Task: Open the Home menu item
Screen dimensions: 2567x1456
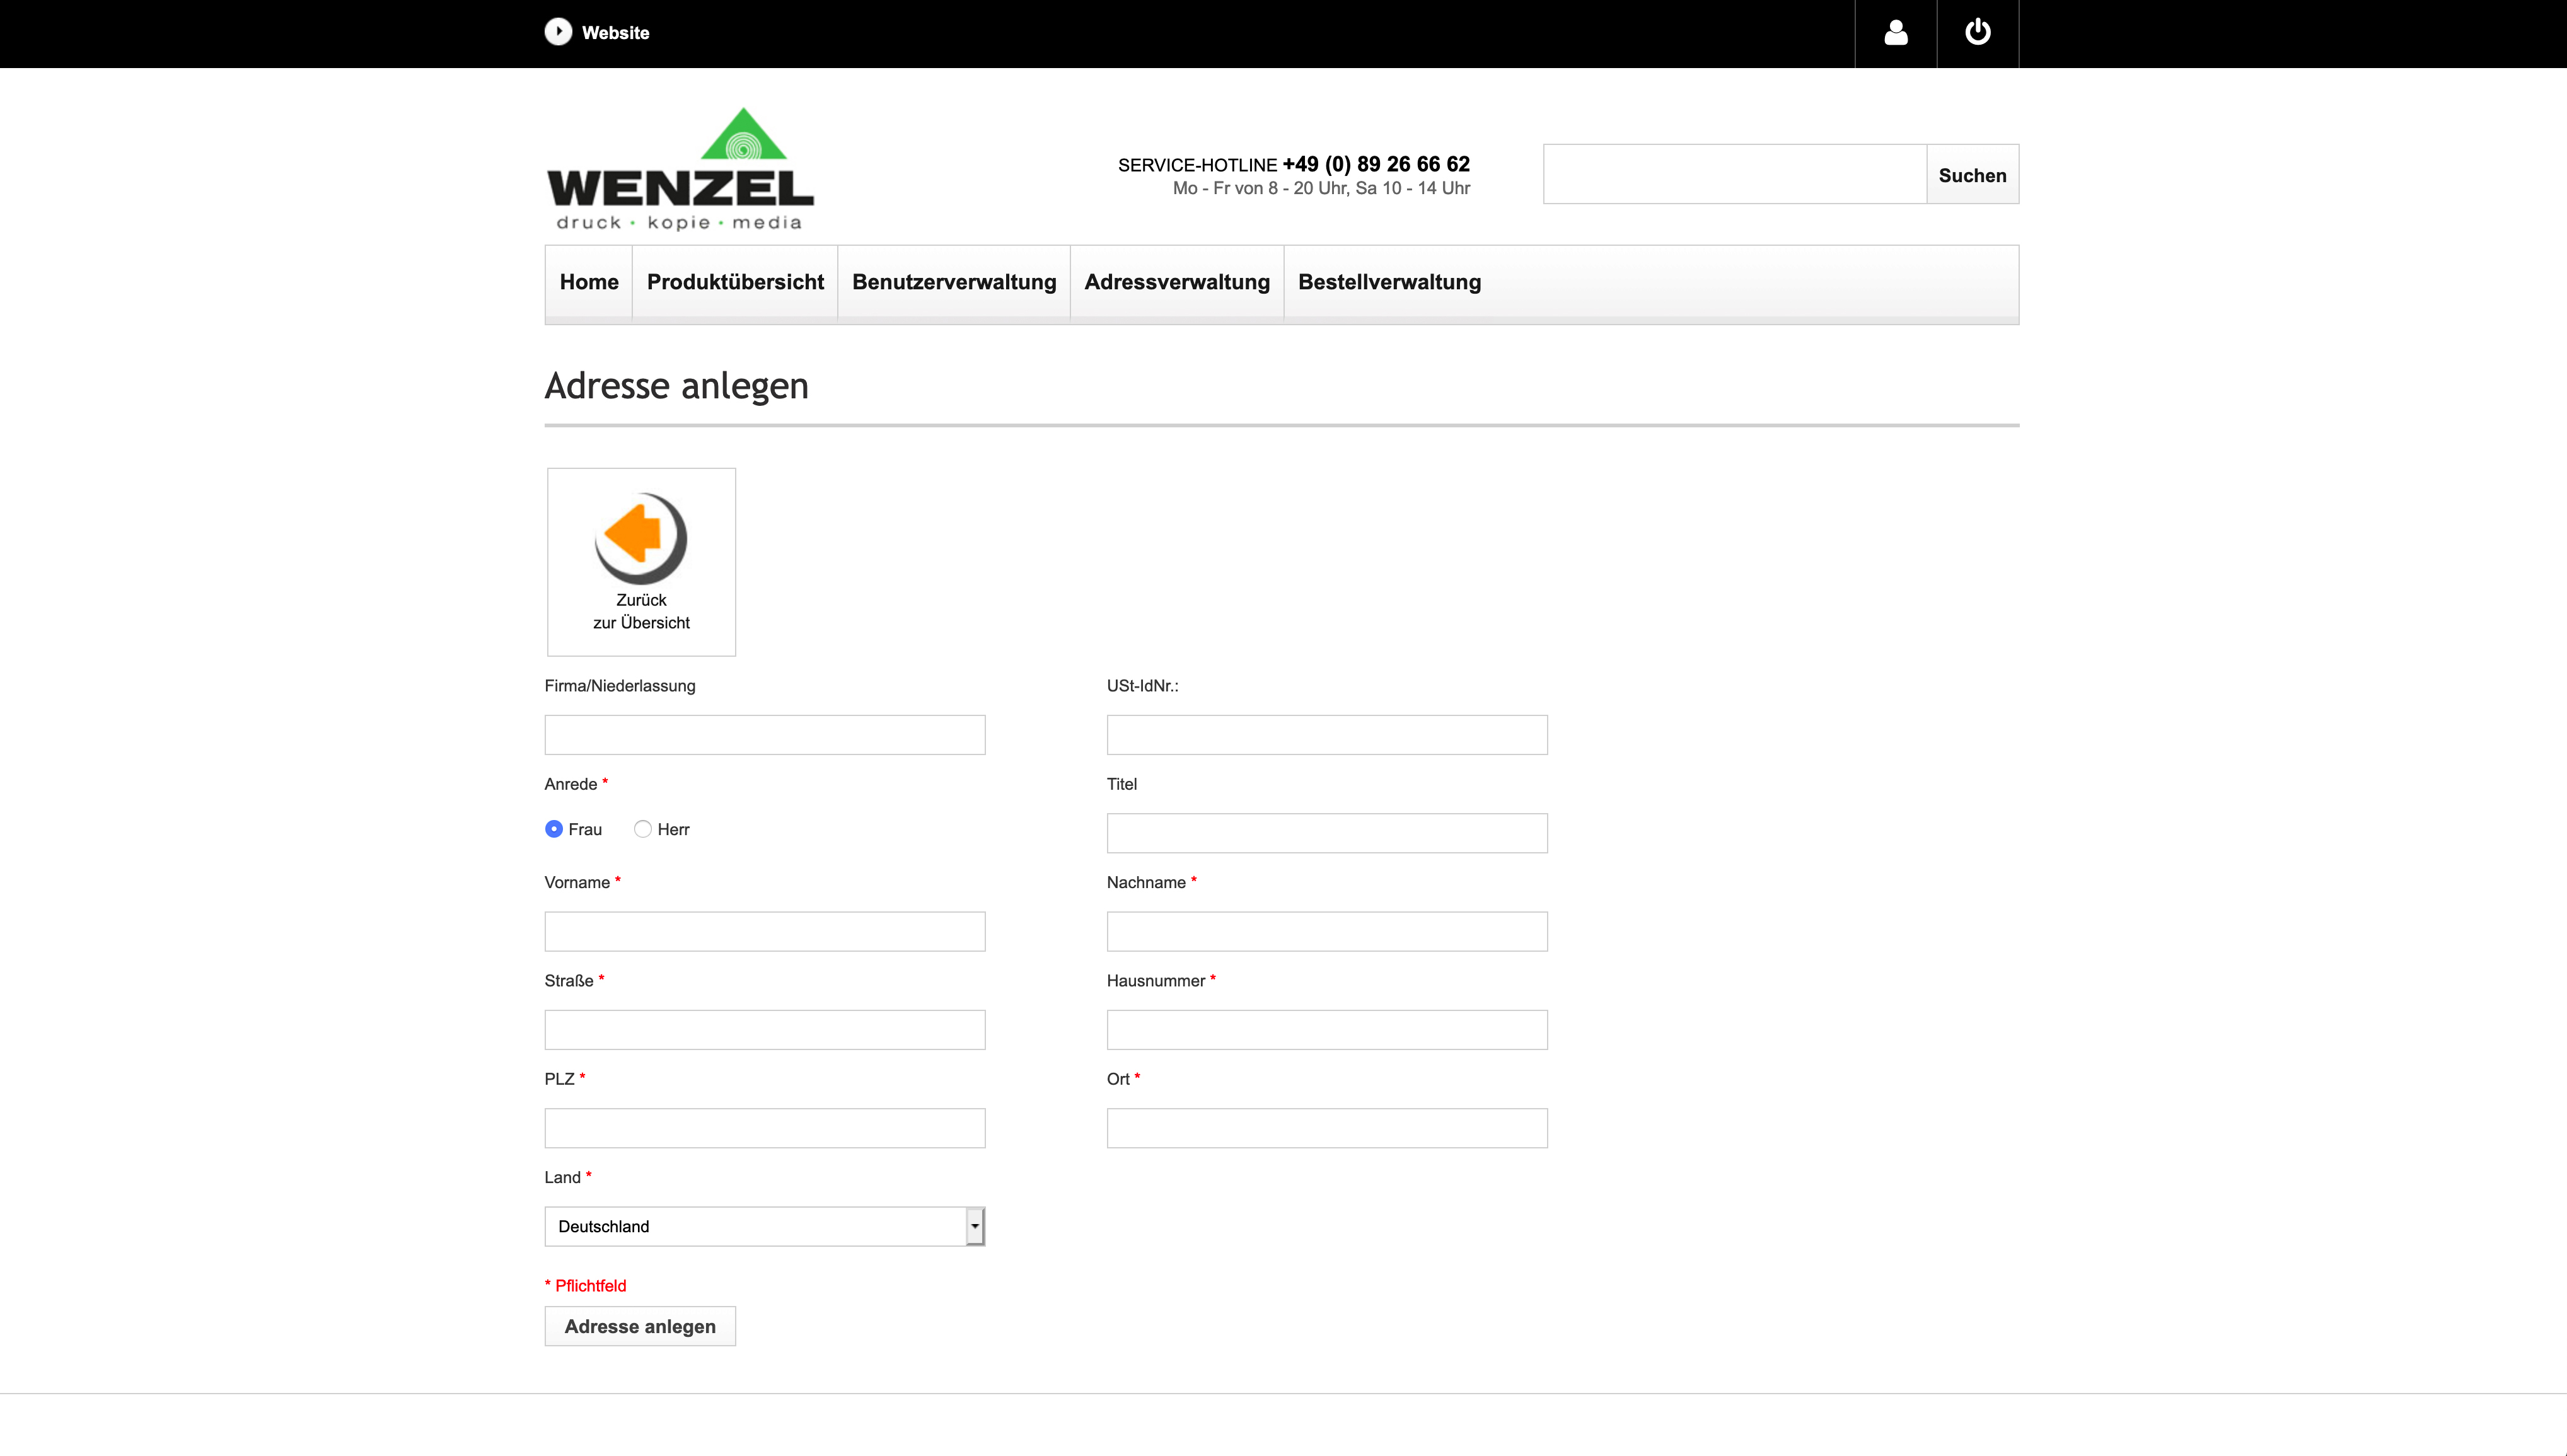Action: click(588, 282)
